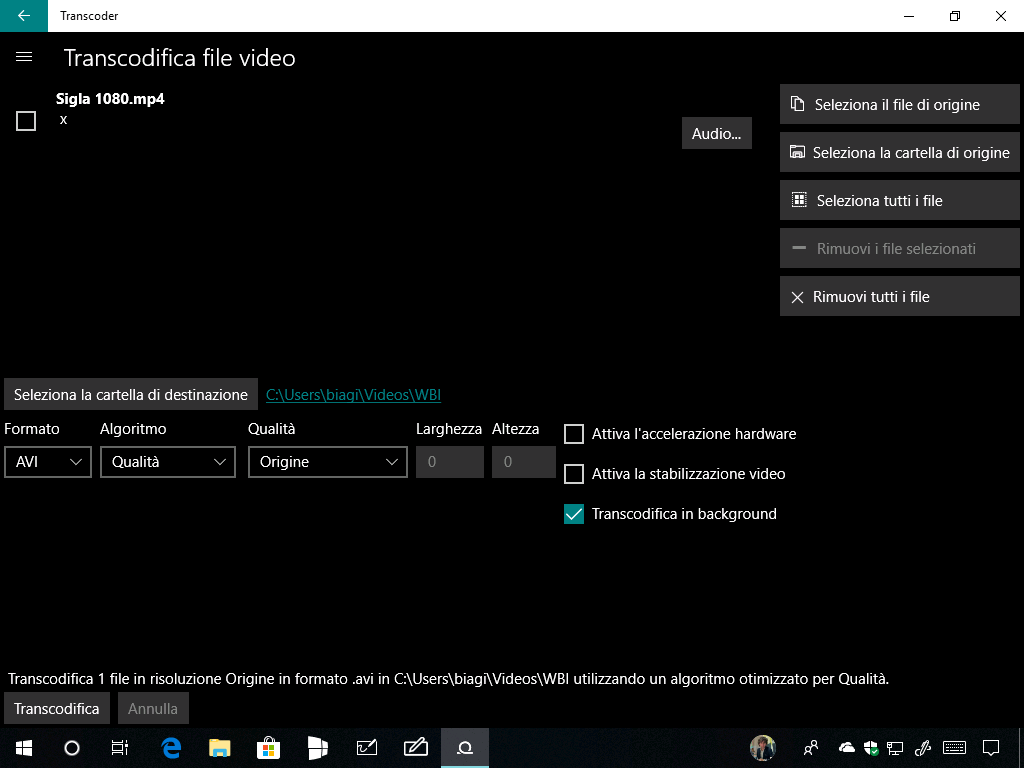This screenshot has height=768, width=1024.
Task: Open the C:\Users\biagi\Videos\WBI destination link
Action: pyautogui.click(x=353, y=394)
